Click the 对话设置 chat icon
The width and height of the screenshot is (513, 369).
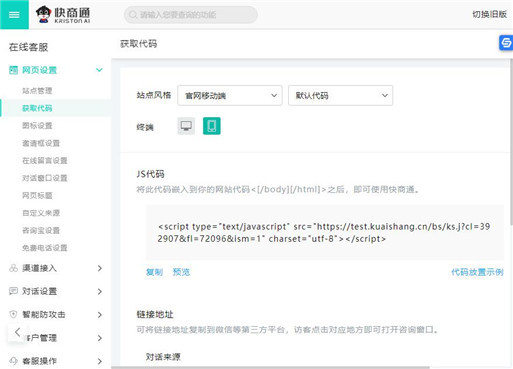[x=13, y=291]
